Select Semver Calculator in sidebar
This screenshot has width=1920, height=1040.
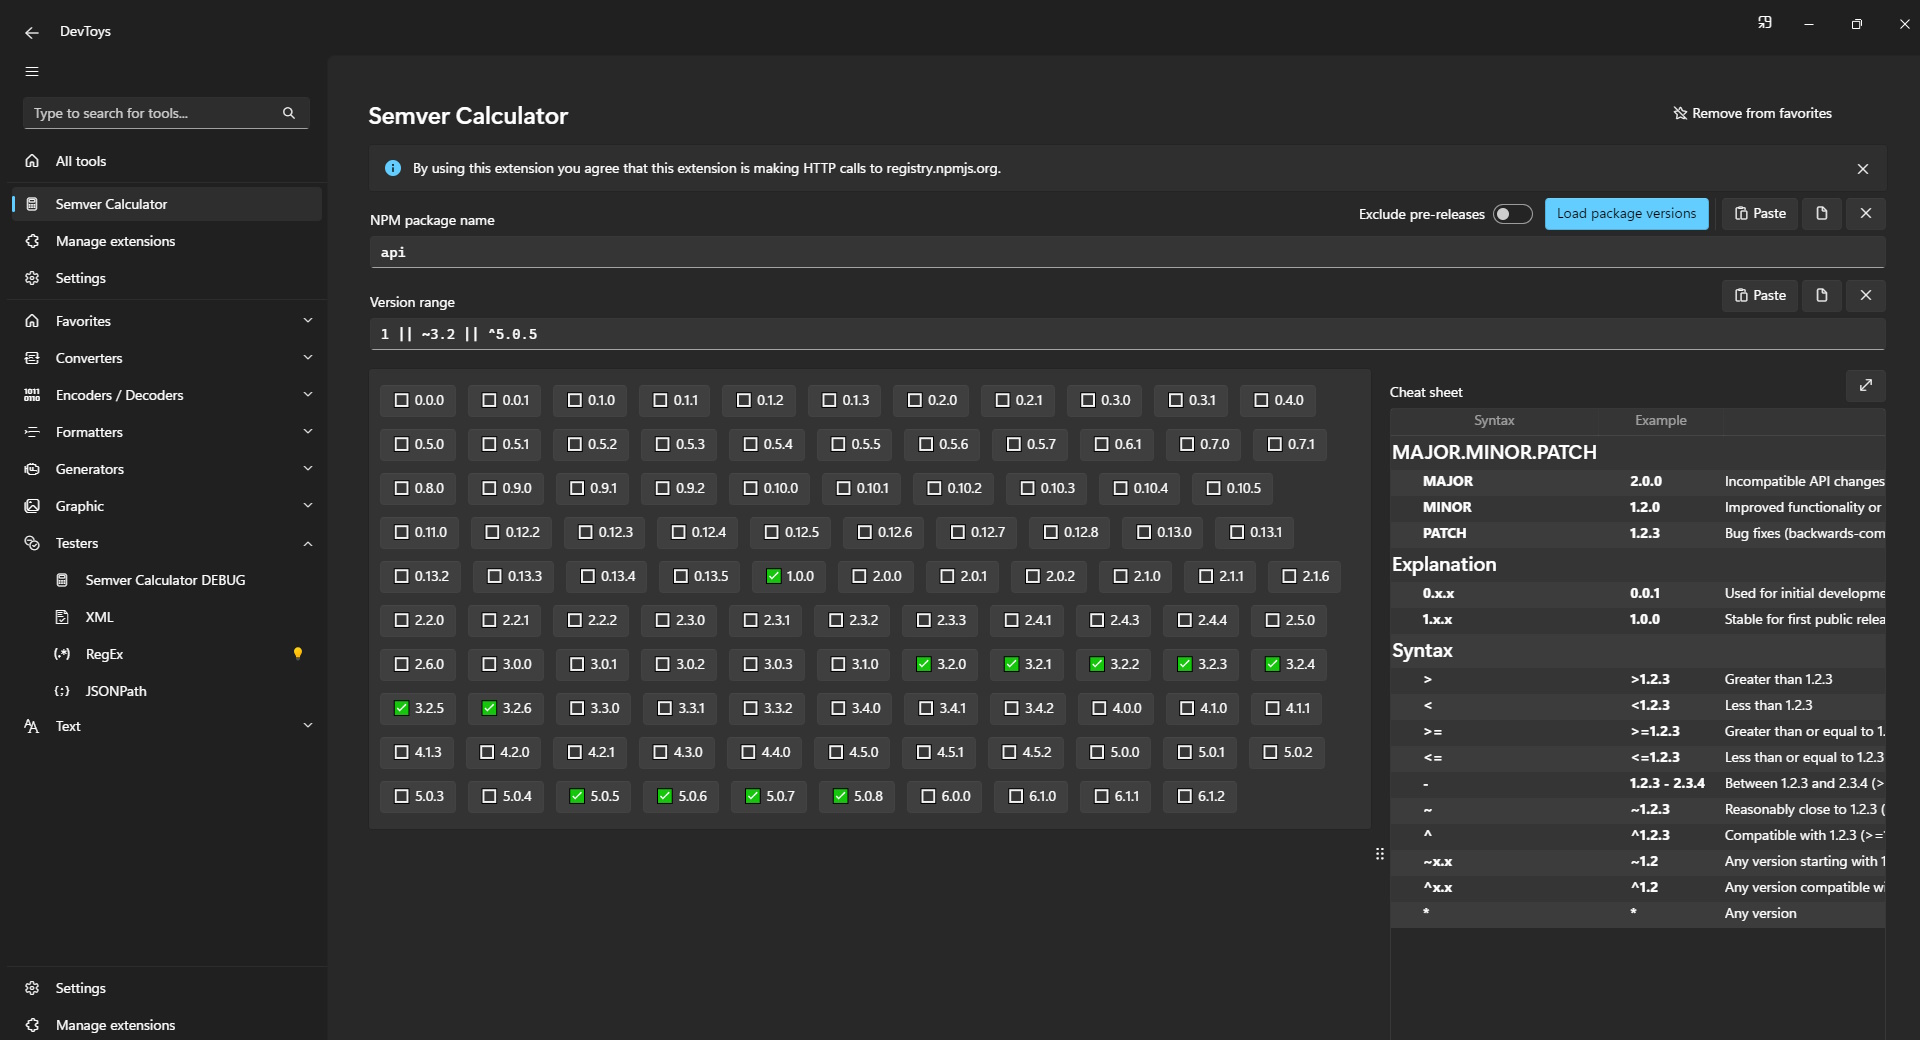tap(166, 204)
